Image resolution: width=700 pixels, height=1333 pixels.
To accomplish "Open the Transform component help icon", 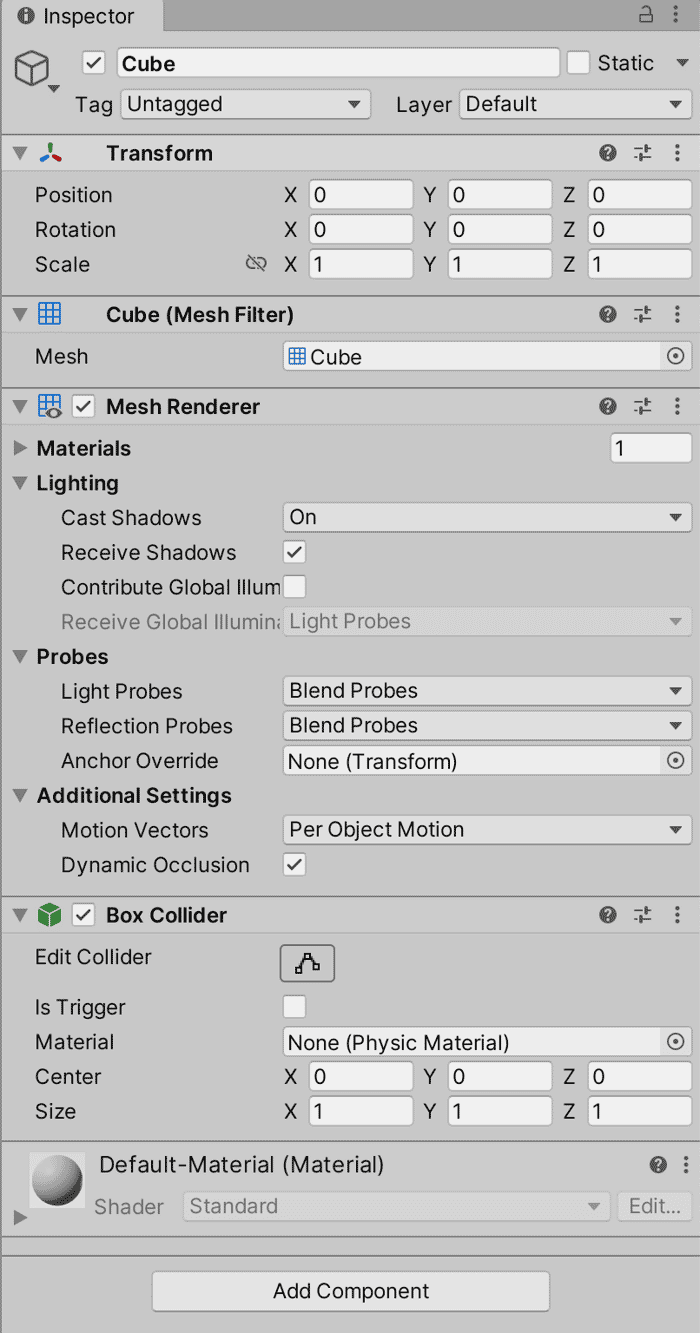I will (x=608, y=153).
